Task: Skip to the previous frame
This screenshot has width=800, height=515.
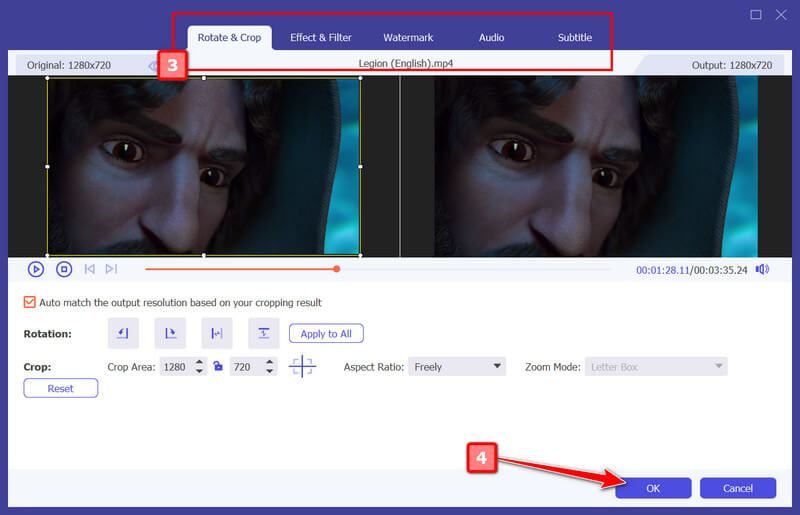Action: coord(90,269)
